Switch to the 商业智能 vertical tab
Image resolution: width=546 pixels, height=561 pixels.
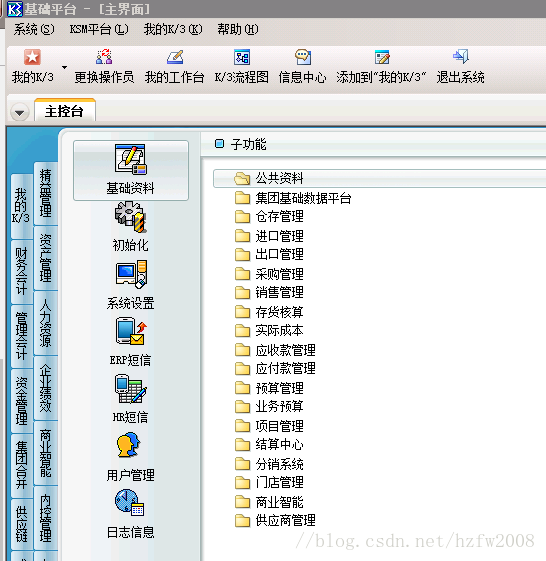tap(46, 453)
